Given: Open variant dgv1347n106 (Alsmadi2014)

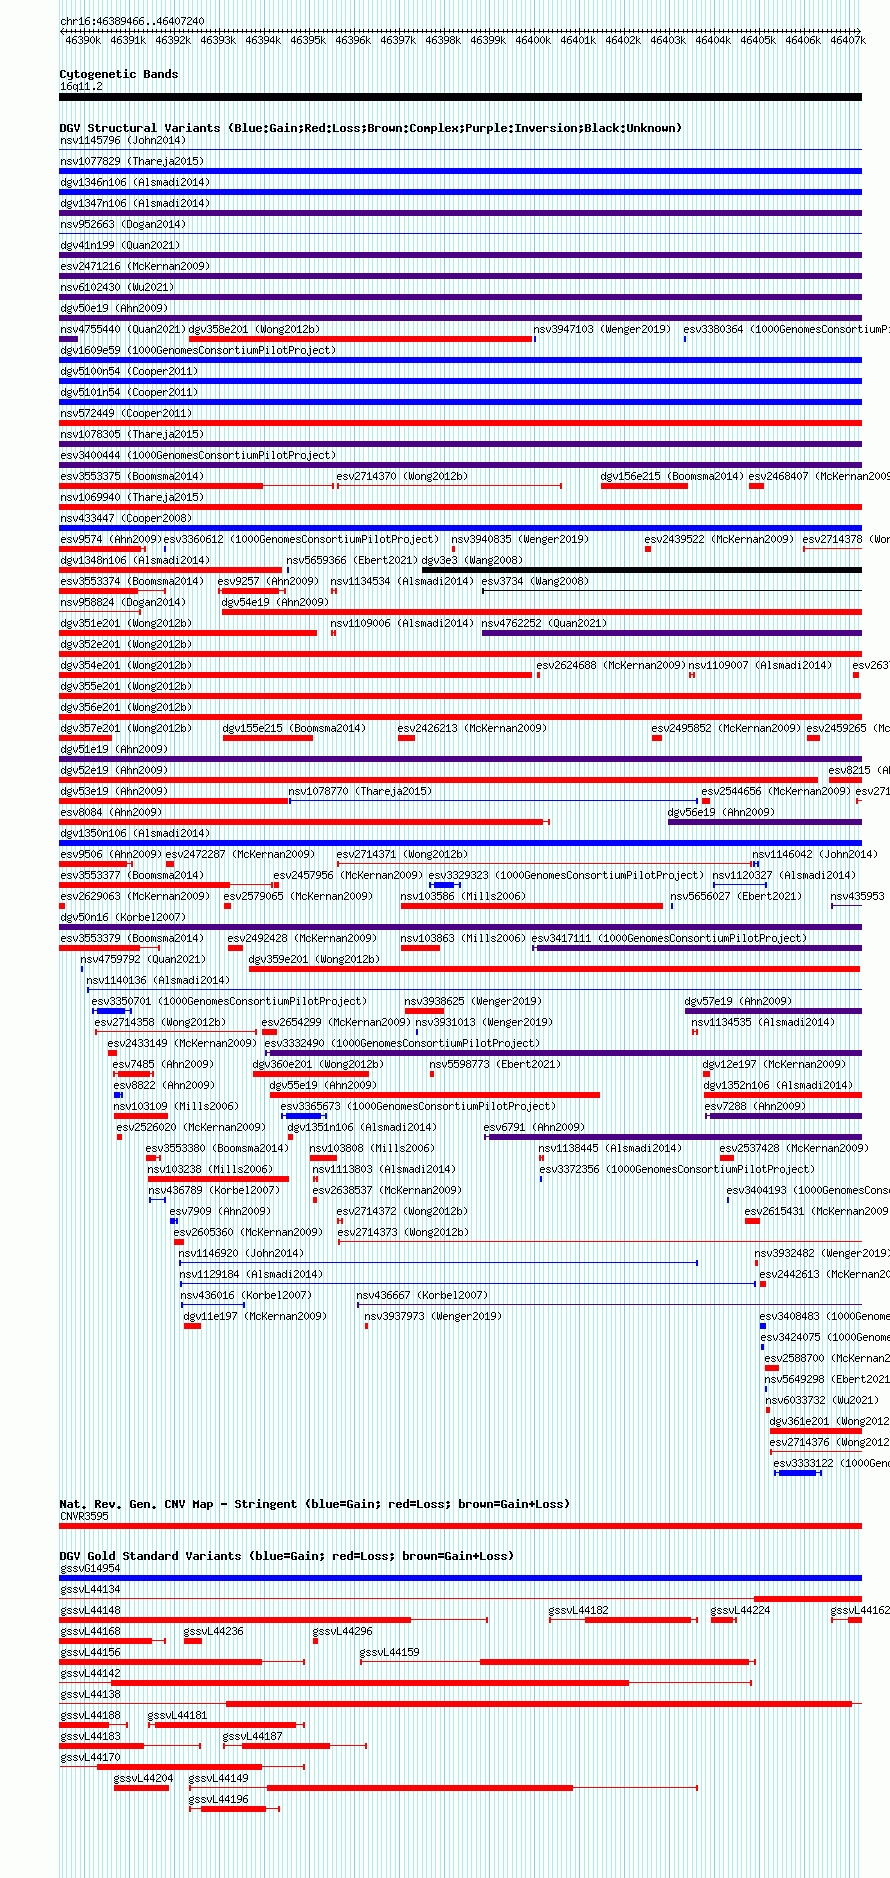Looking at the screenshot, I should (135, 203).
